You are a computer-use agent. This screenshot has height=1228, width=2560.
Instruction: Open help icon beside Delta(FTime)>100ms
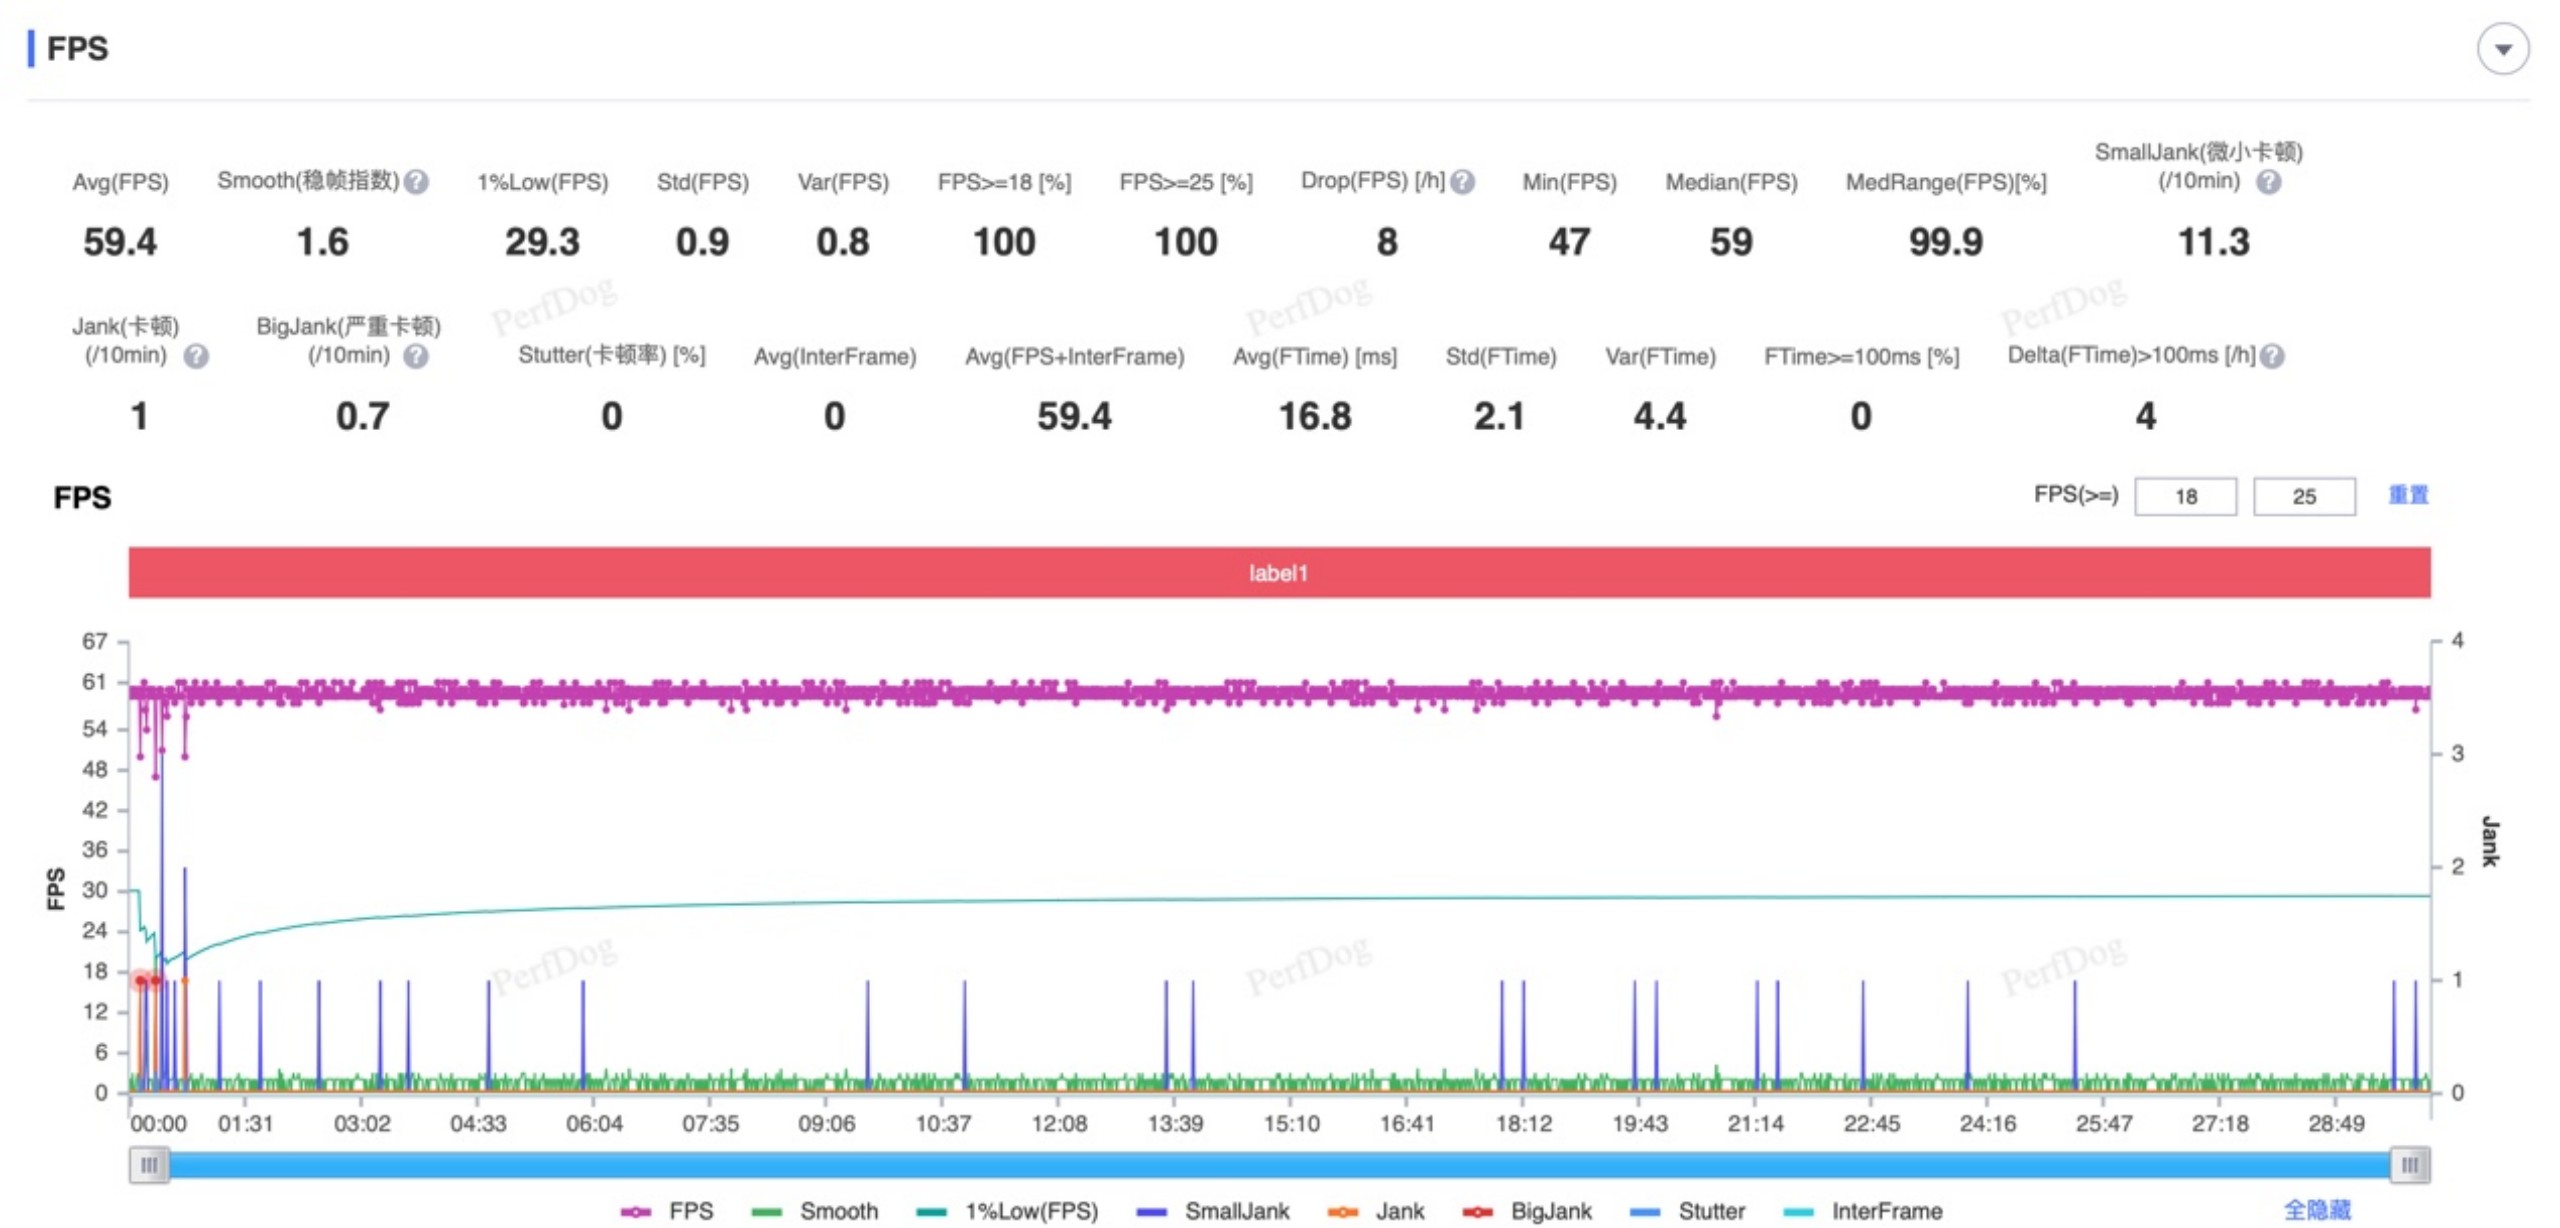click(2271, 356)
